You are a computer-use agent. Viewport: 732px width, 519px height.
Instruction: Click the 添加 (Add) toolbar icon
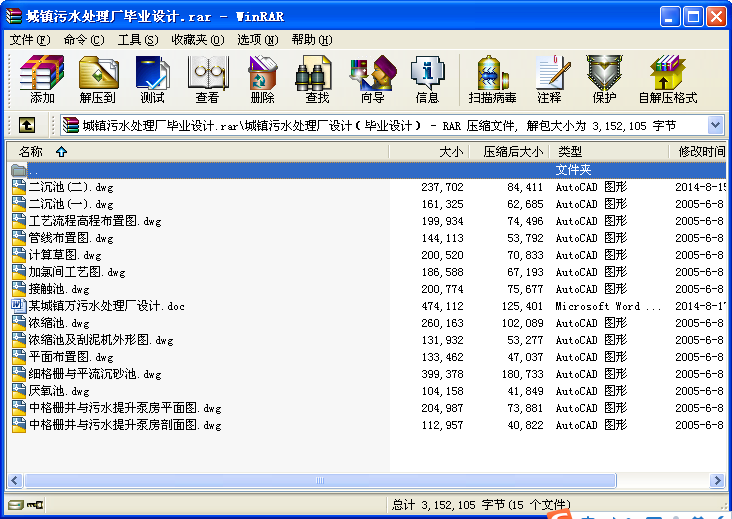42,79
